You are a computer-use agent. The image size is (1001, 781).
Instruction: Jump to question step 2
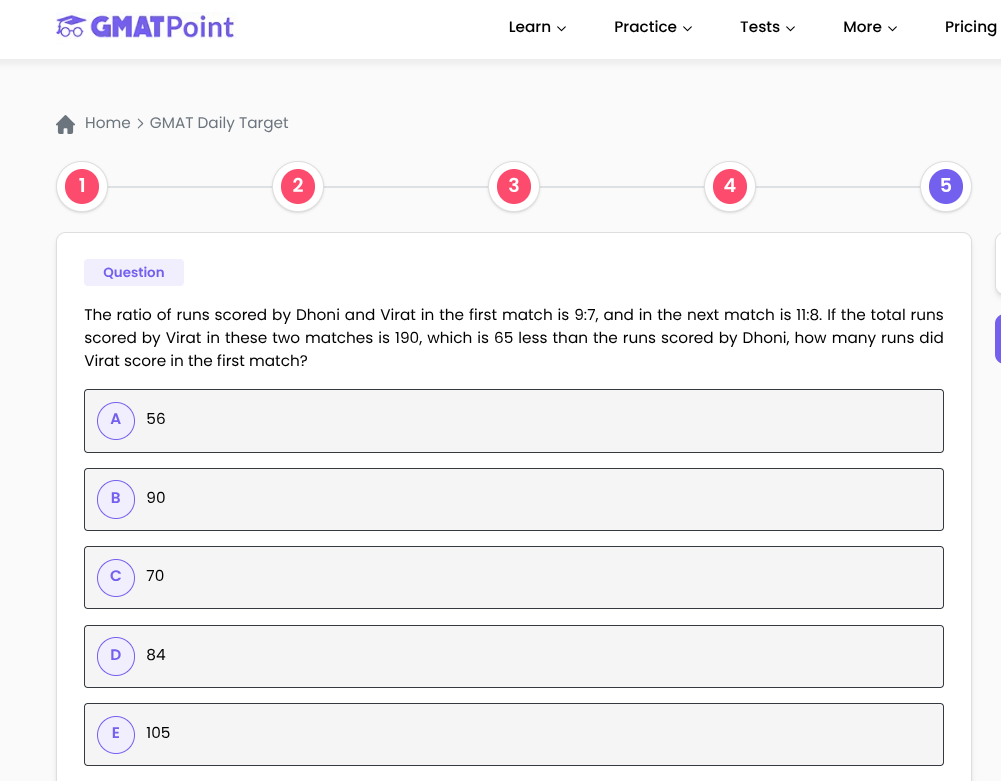[298, 186]
